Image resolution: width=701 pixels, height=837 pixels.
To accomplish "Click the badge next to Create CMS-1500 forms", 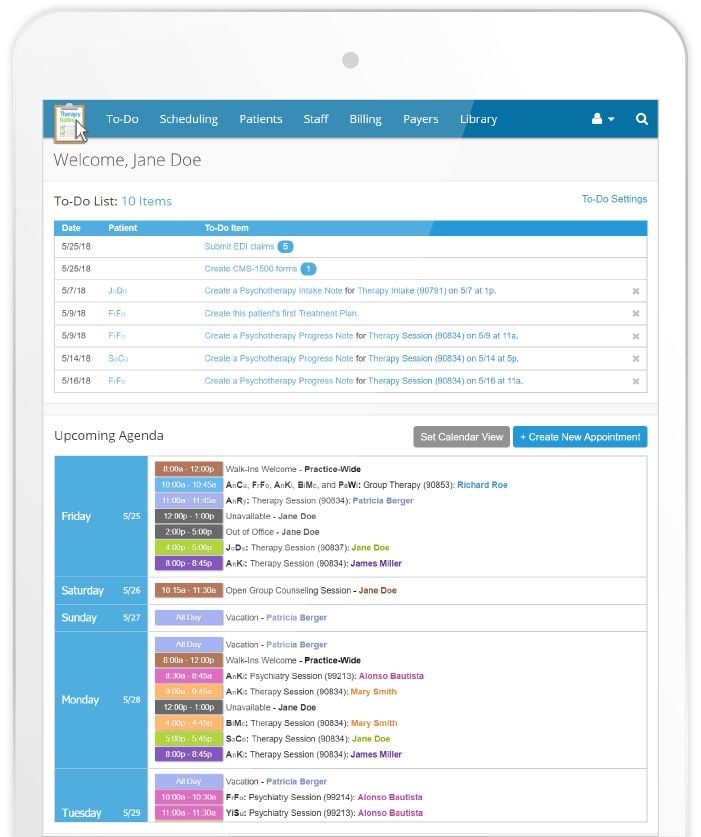I will [x=309, y=269].
